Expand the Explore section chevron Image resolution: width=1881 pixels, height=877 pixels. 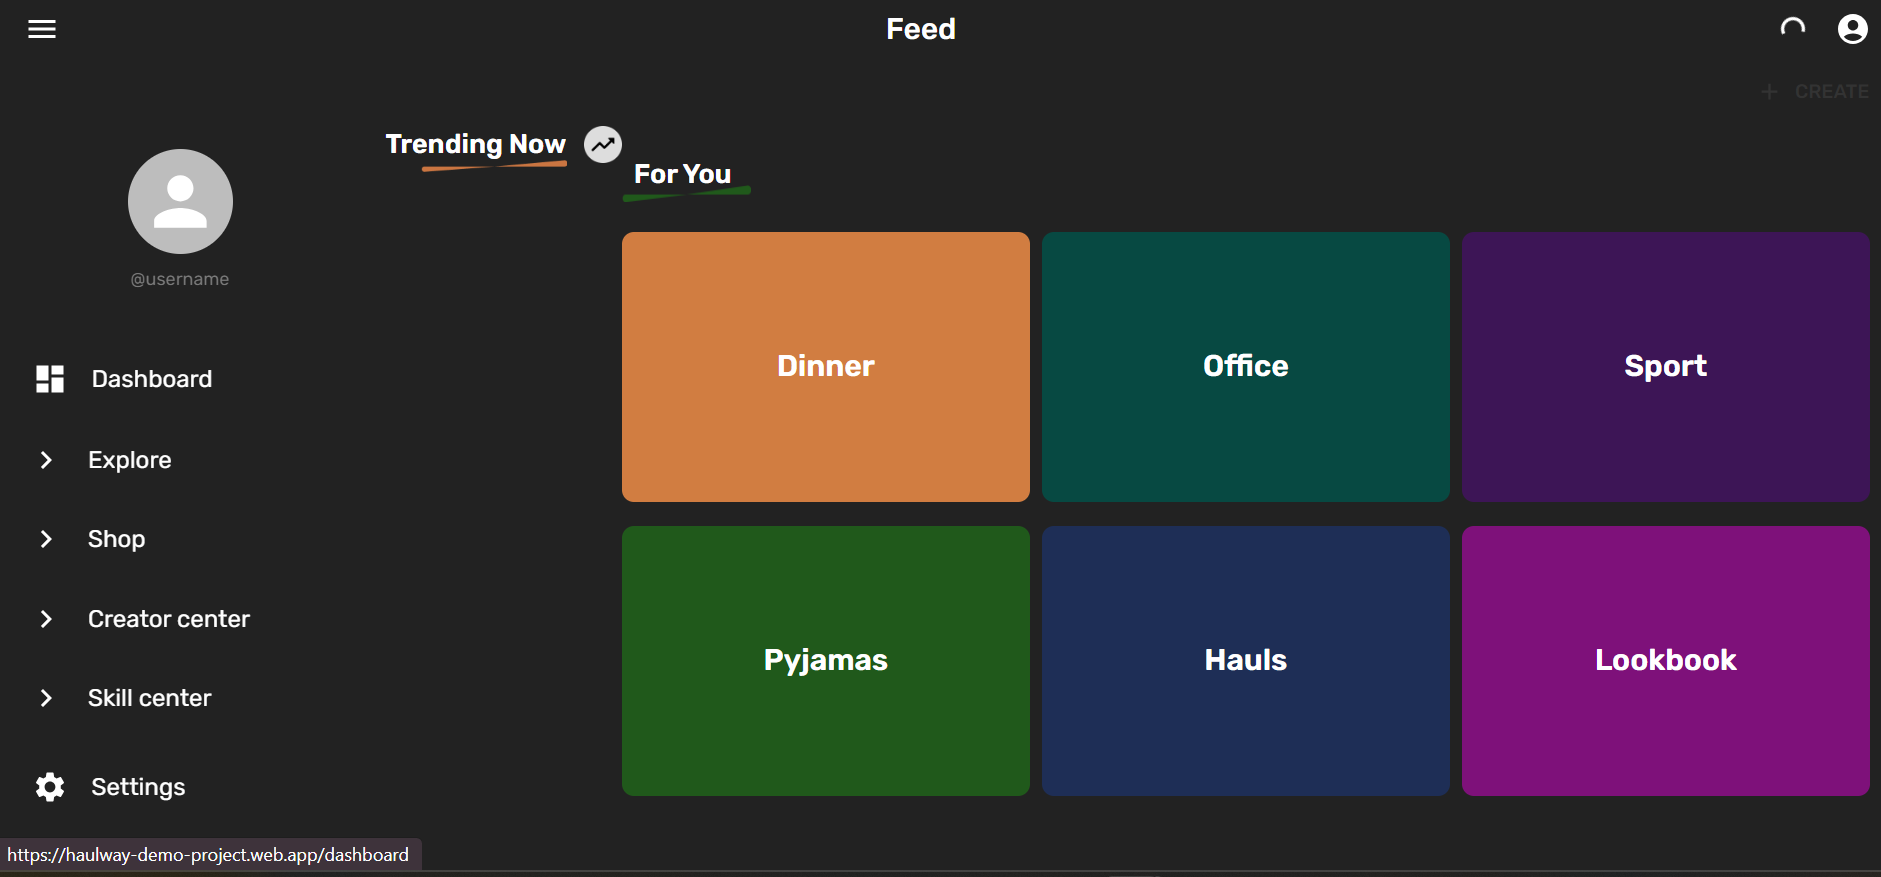[x=46, y=460]
